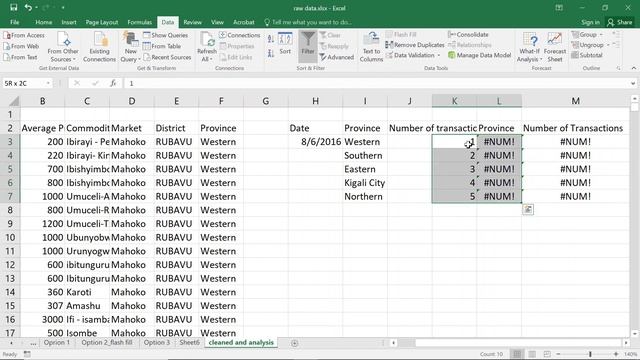This screenshot has width=640, height=360.
Task: Click the Connections button
Action: click(240, 36)
